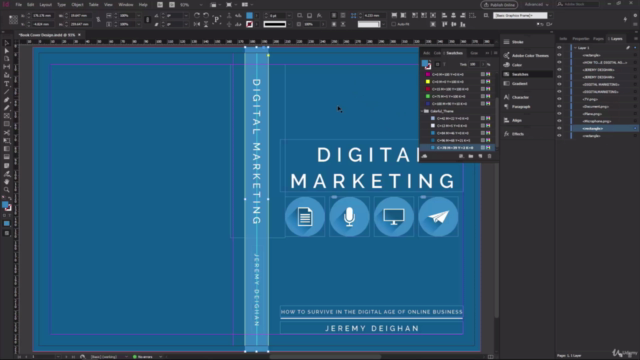Click the rotate 90° counter-clockwise icon
The image size is (640, 360).
point(206,16)
